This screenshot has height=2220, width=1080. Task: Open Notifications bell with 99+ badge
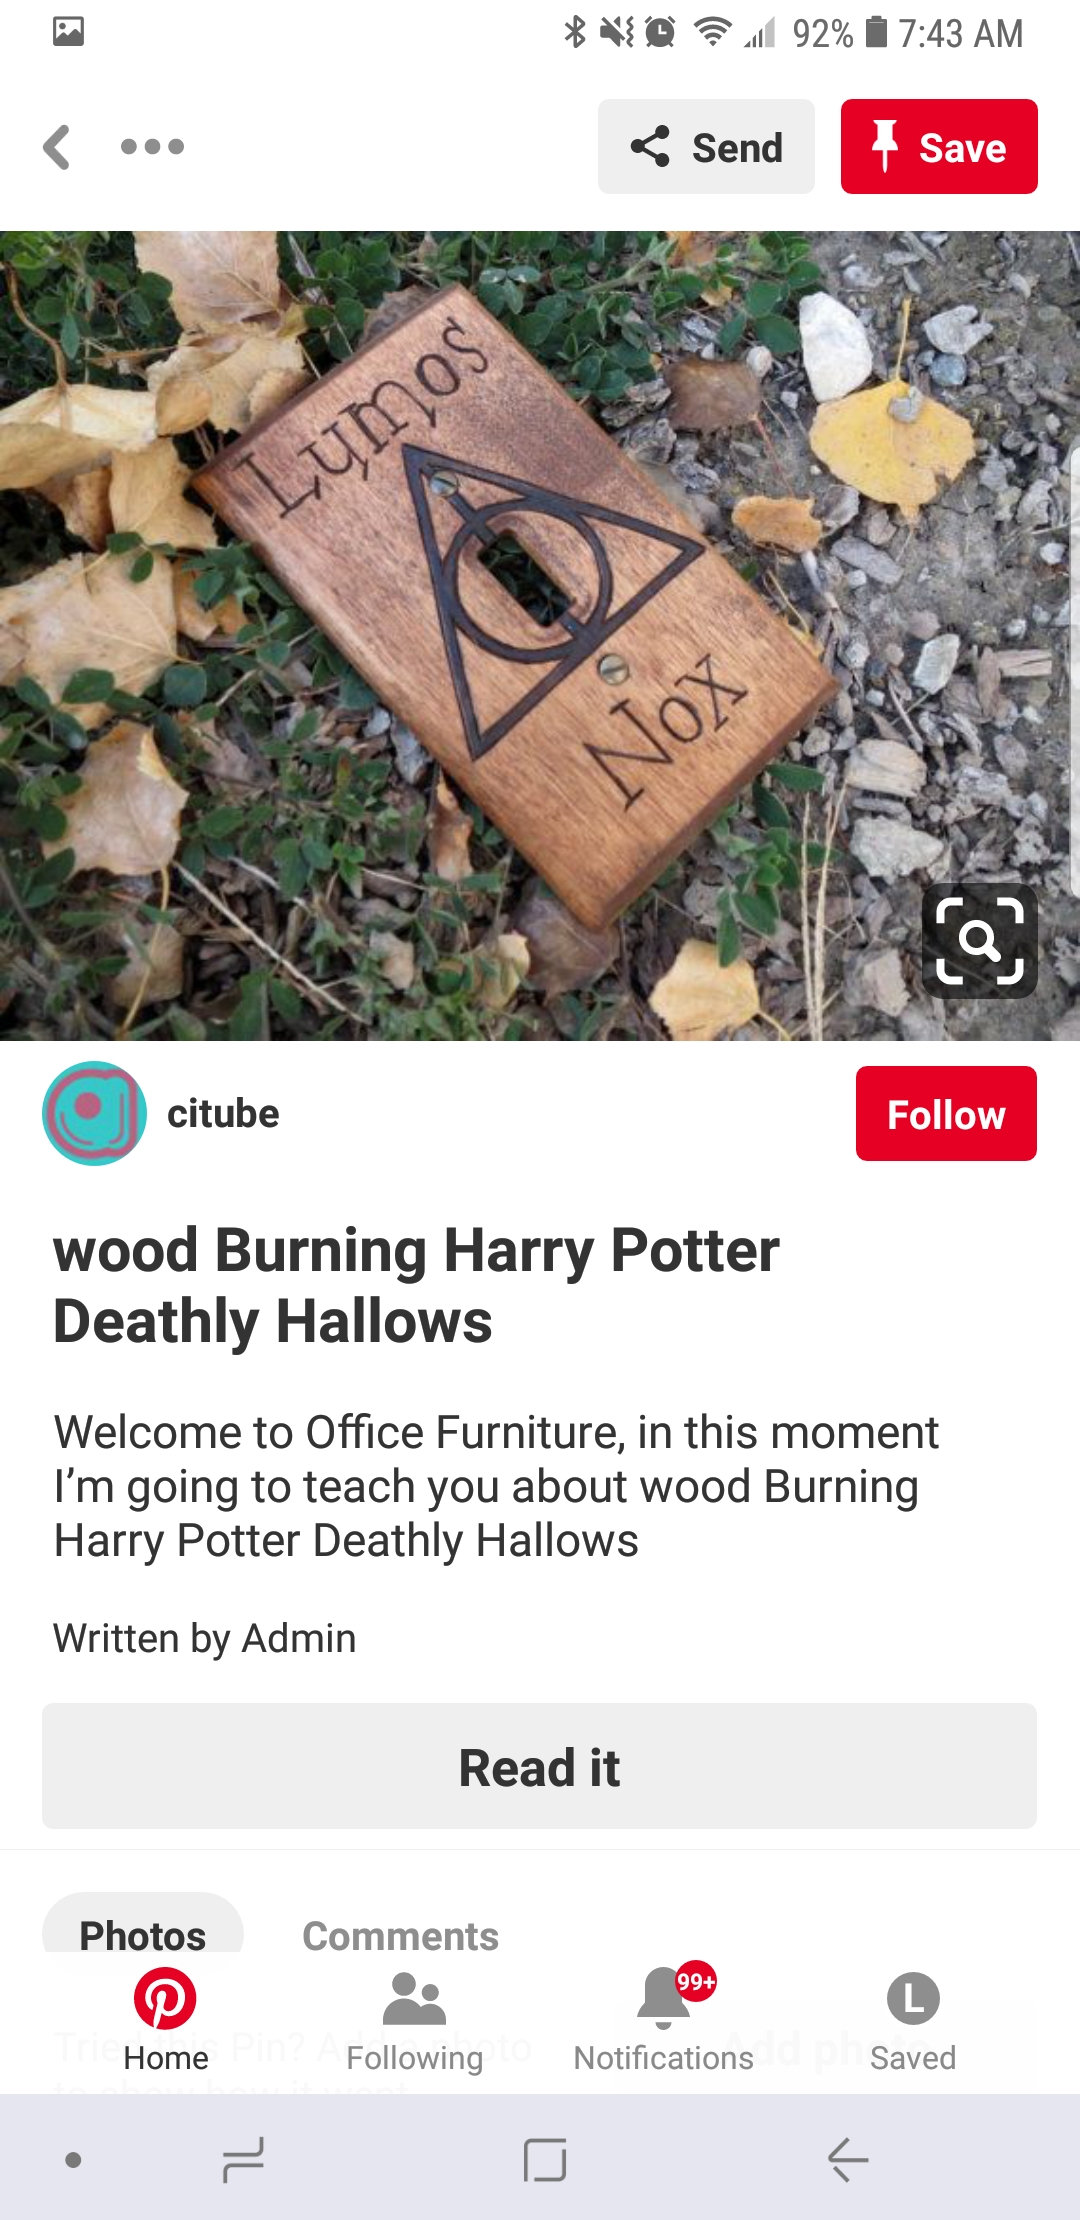tap(663, 2020)
